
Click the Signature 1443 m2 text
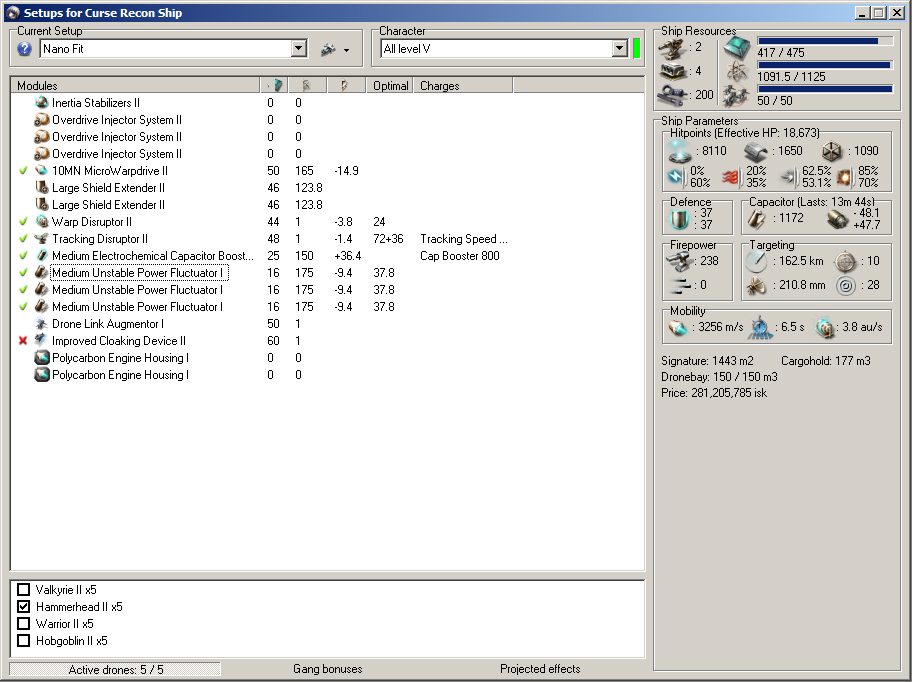point(707,361)
